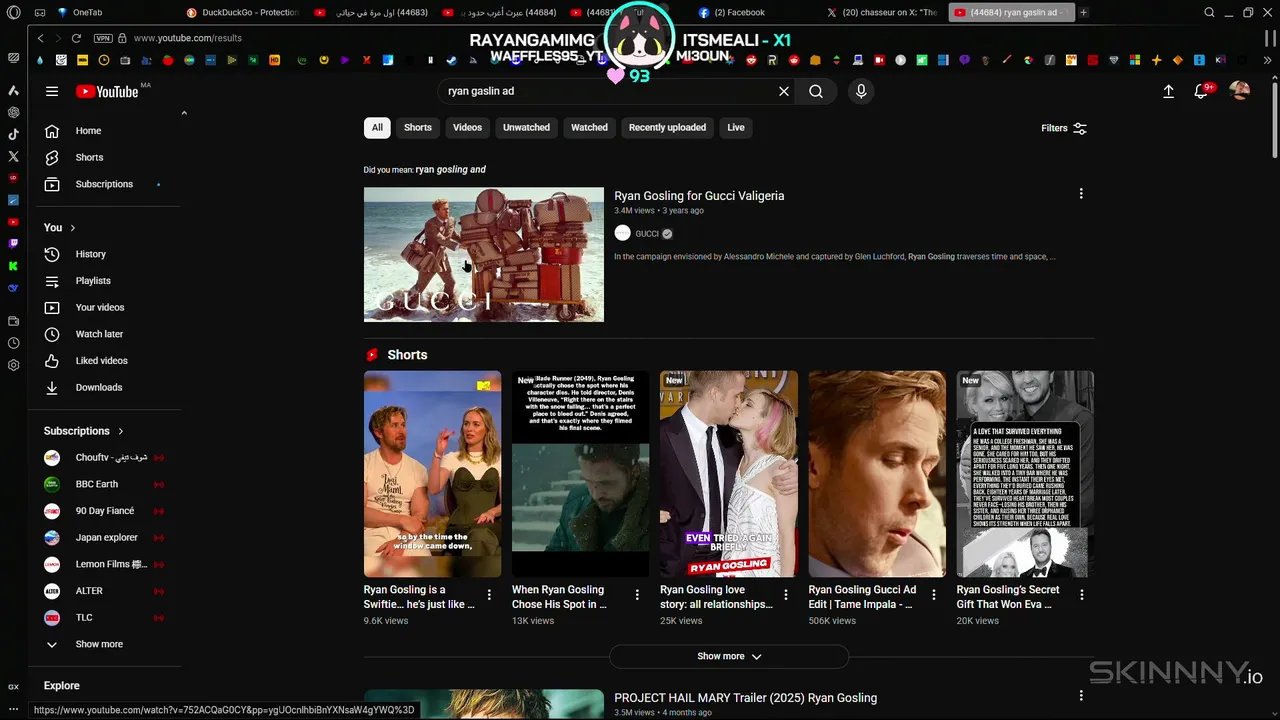Expand the You section chevron
The height and width of the screenshot is (720, 1280).
point(72,228)
